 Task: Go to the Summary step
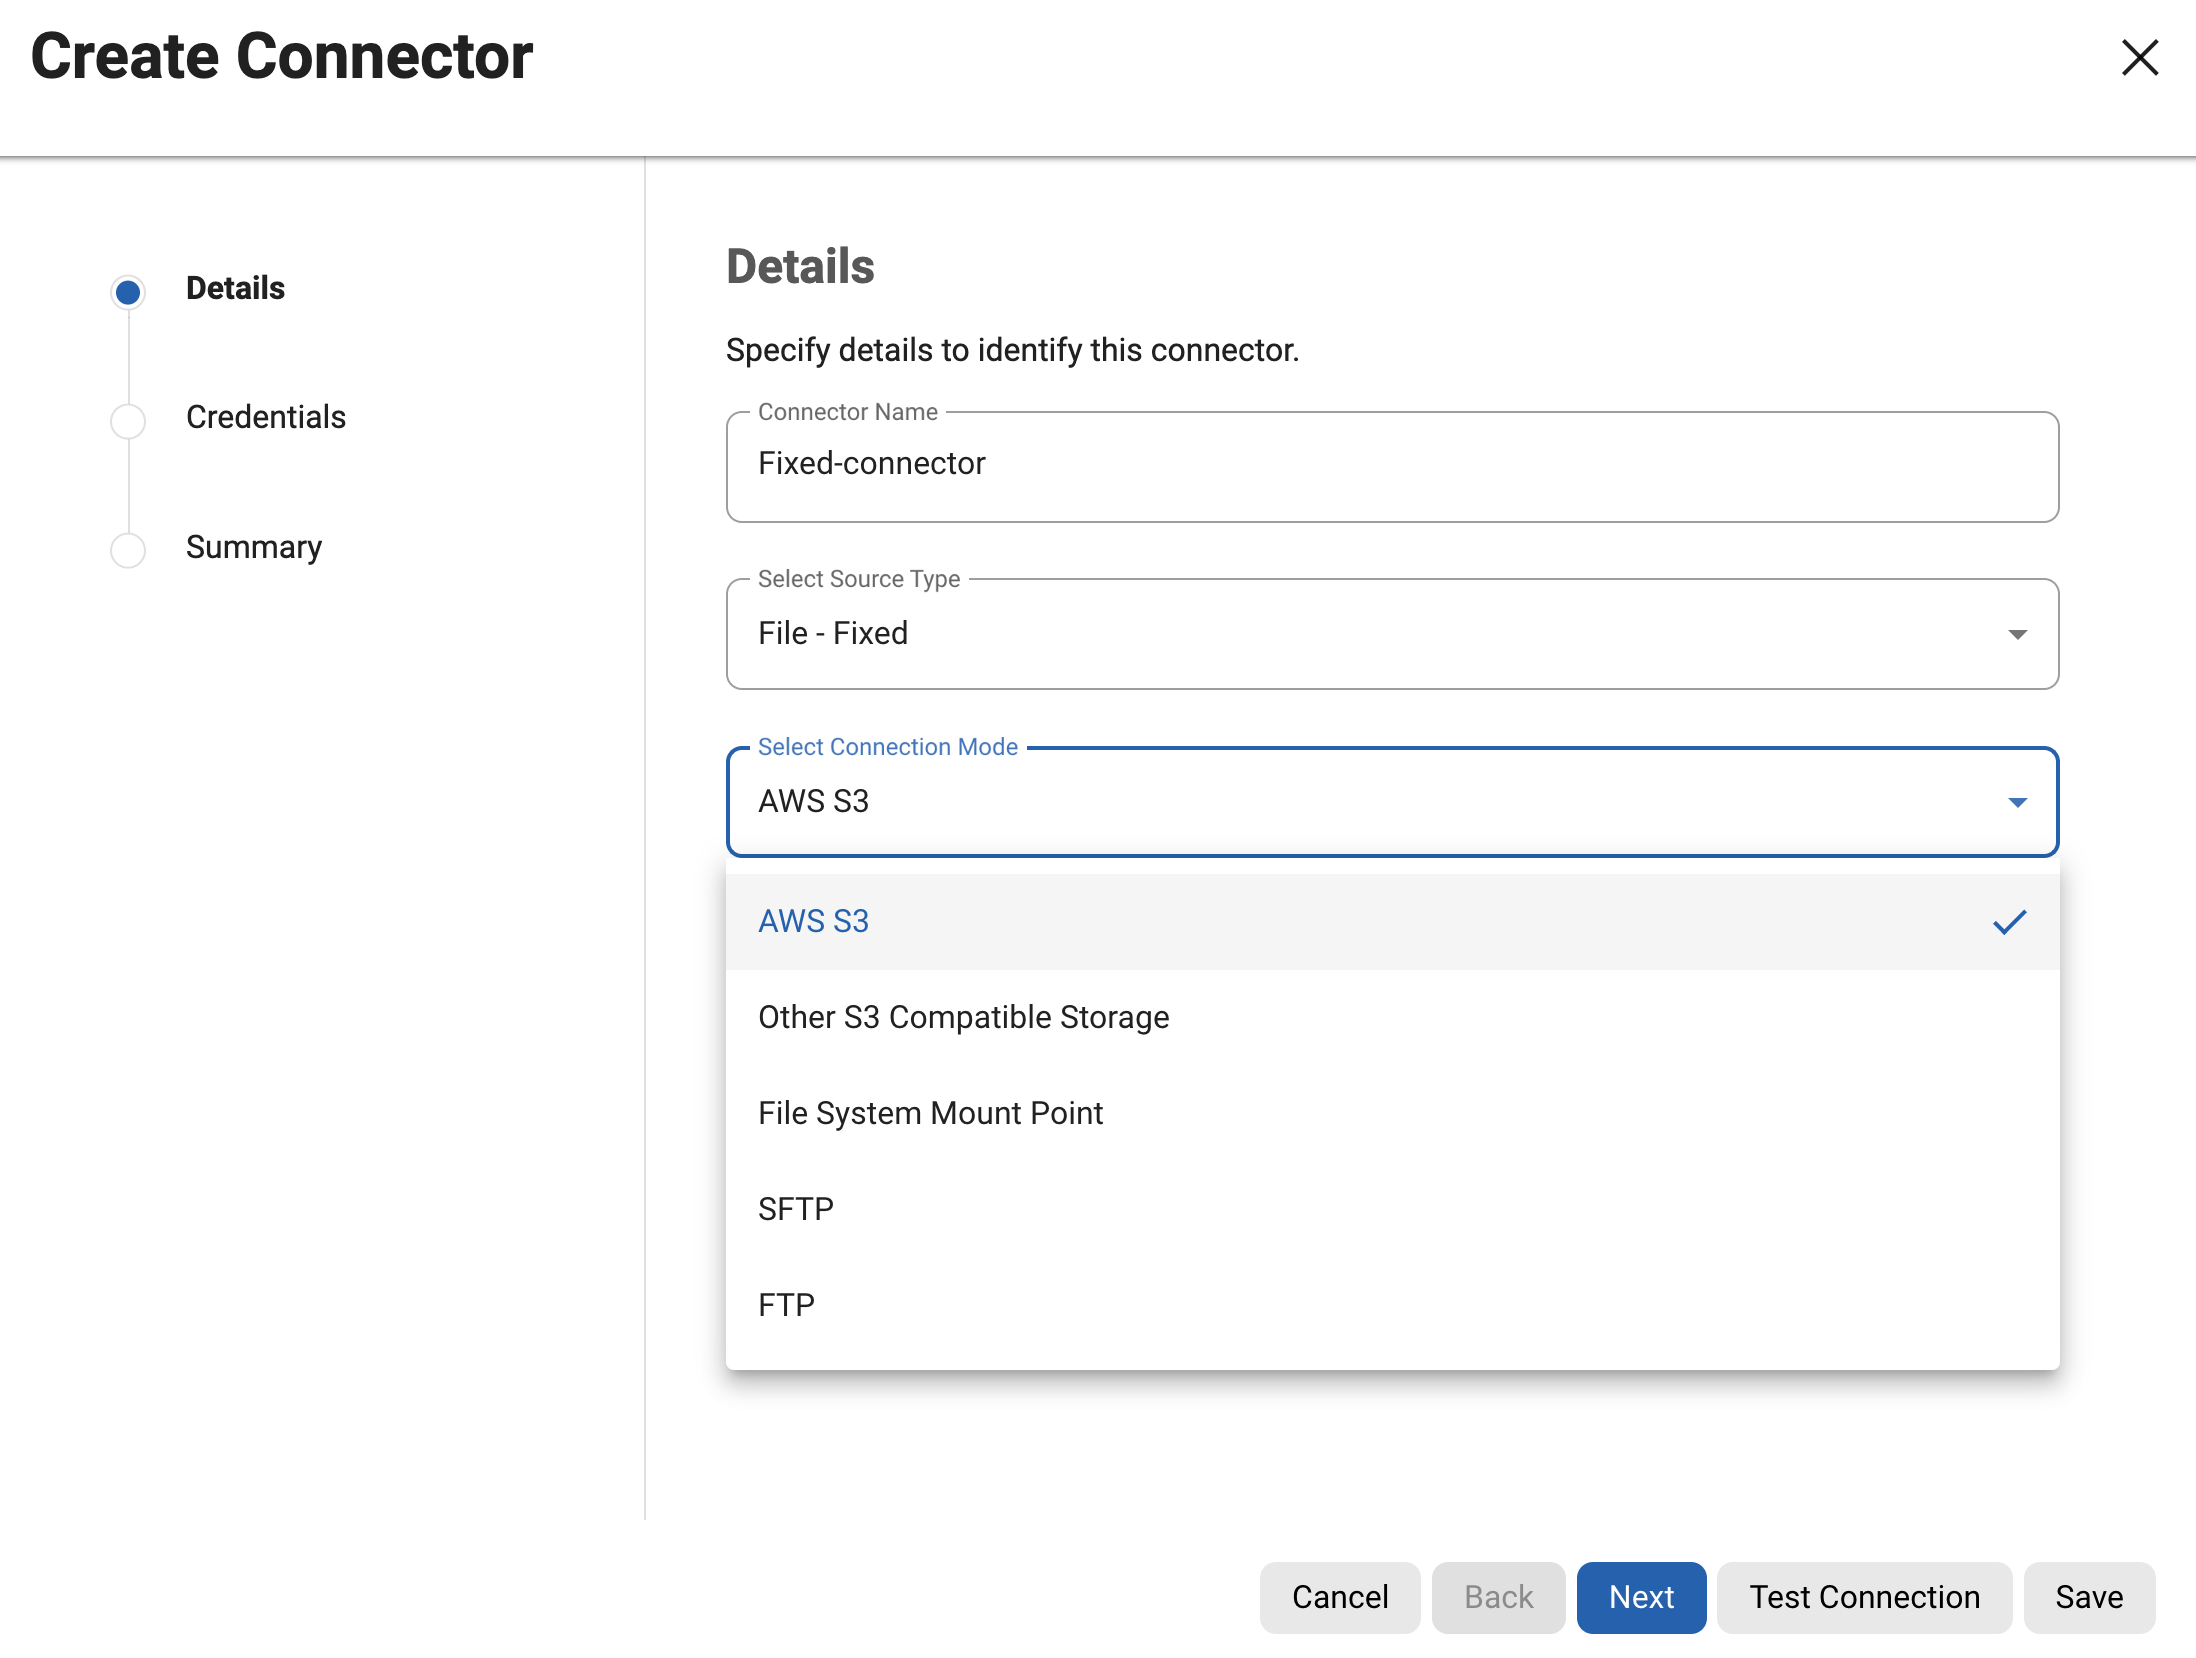(253, 546)
